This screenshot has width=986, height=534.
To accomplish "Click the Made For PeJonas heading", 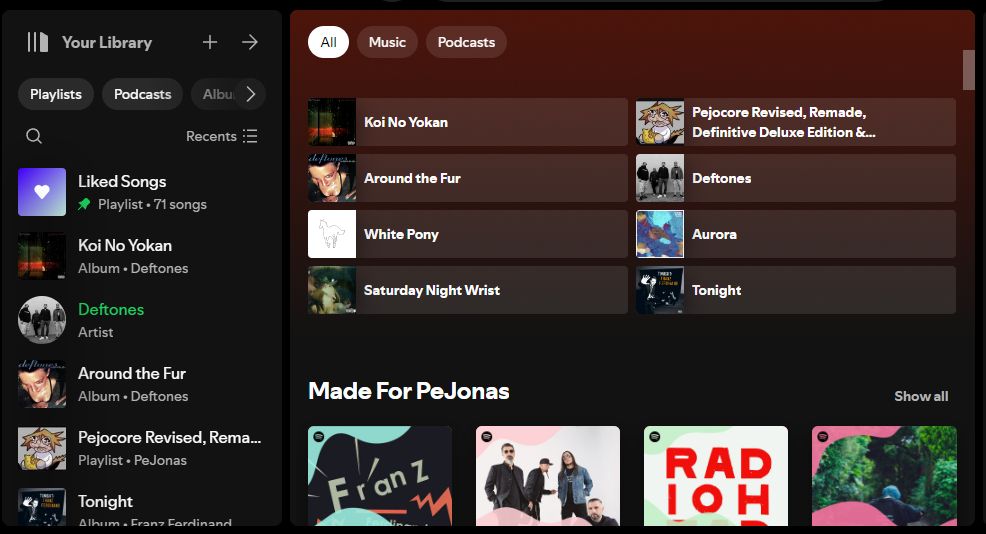I will click(x=409, y=391).
